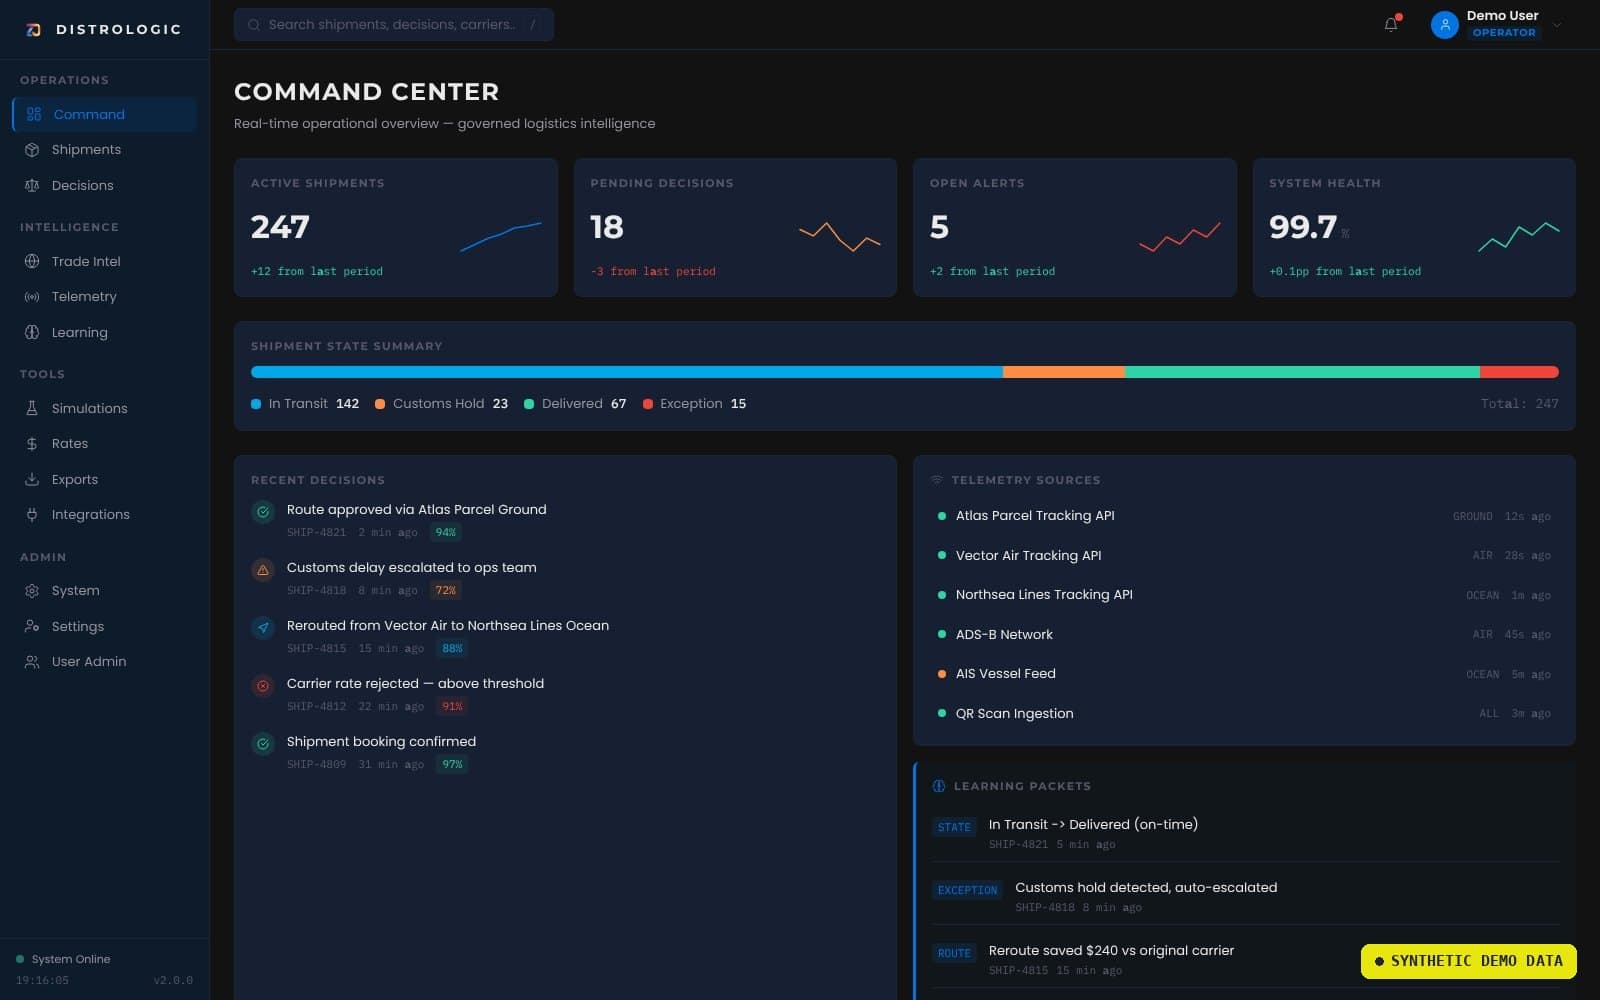Open the Telemetry section

(104, 296)
